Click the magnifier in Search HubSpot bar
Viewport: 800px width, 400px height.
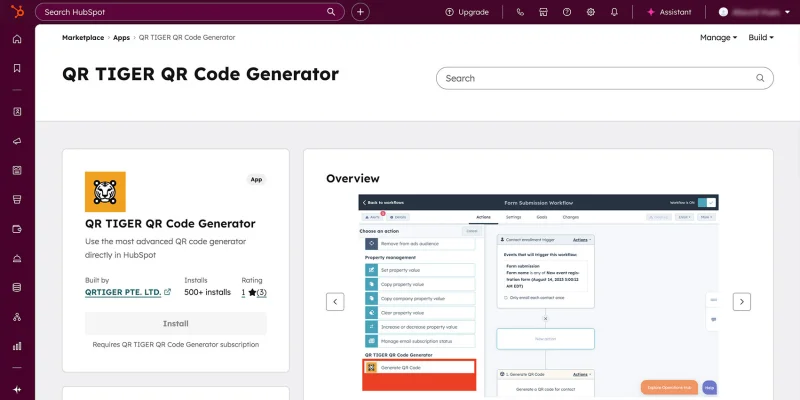[x=331, y=12]
